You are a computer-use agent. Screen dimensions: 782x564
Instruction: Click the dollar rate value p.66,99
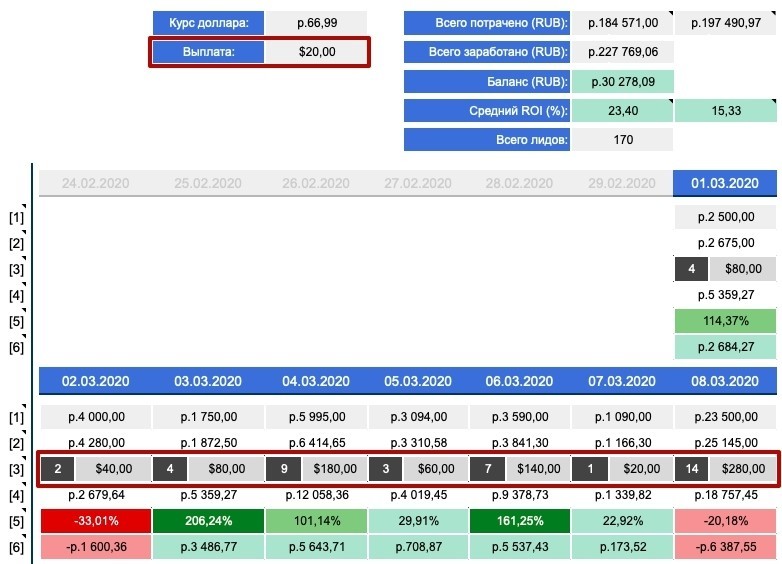pos(317,23)
